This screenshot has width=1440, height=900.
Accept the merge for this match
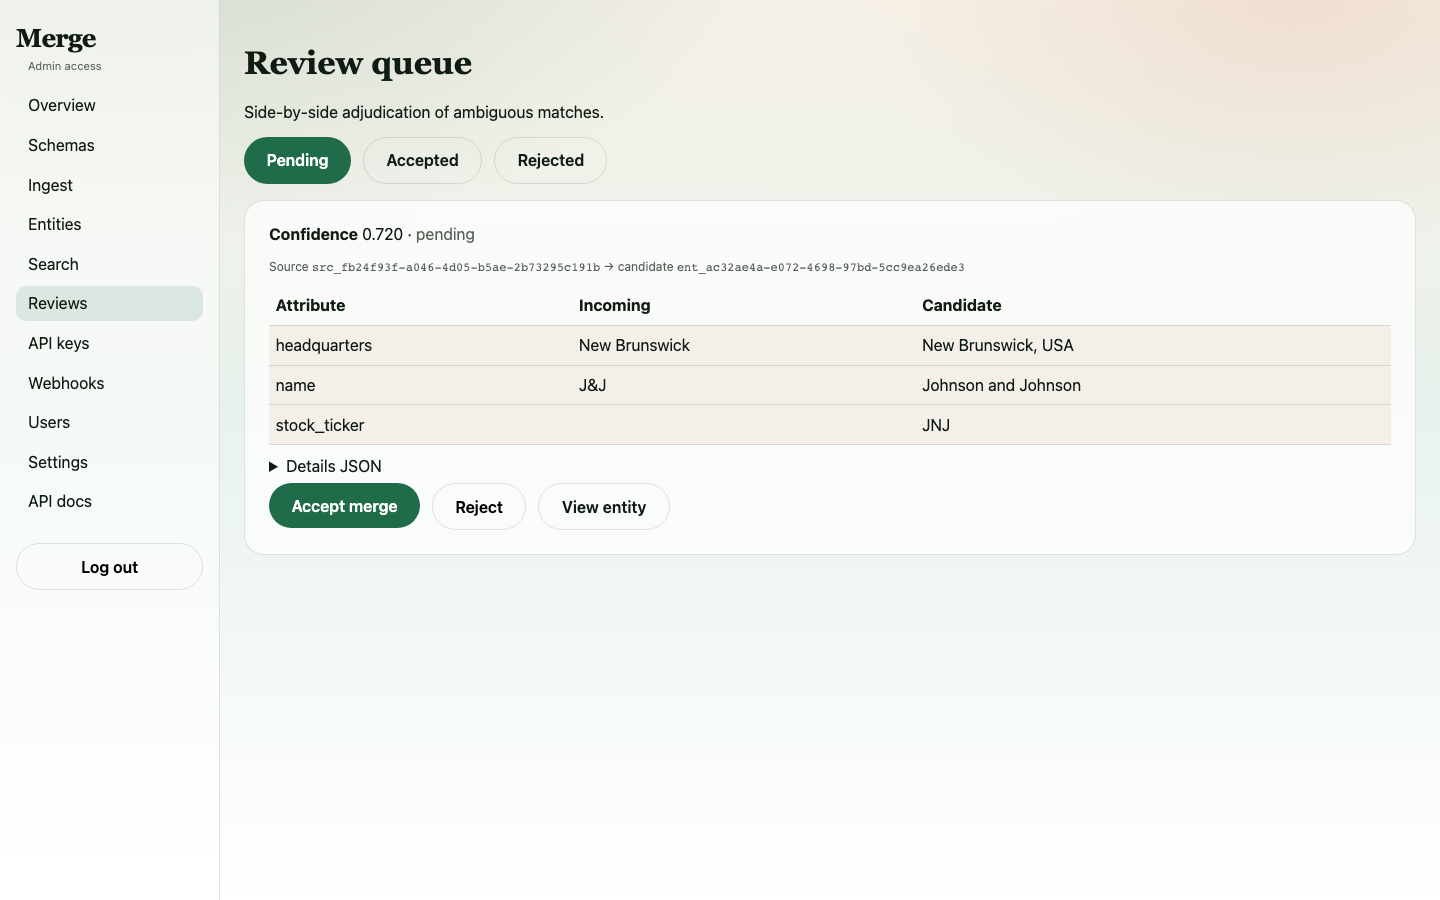click(344, 506)
